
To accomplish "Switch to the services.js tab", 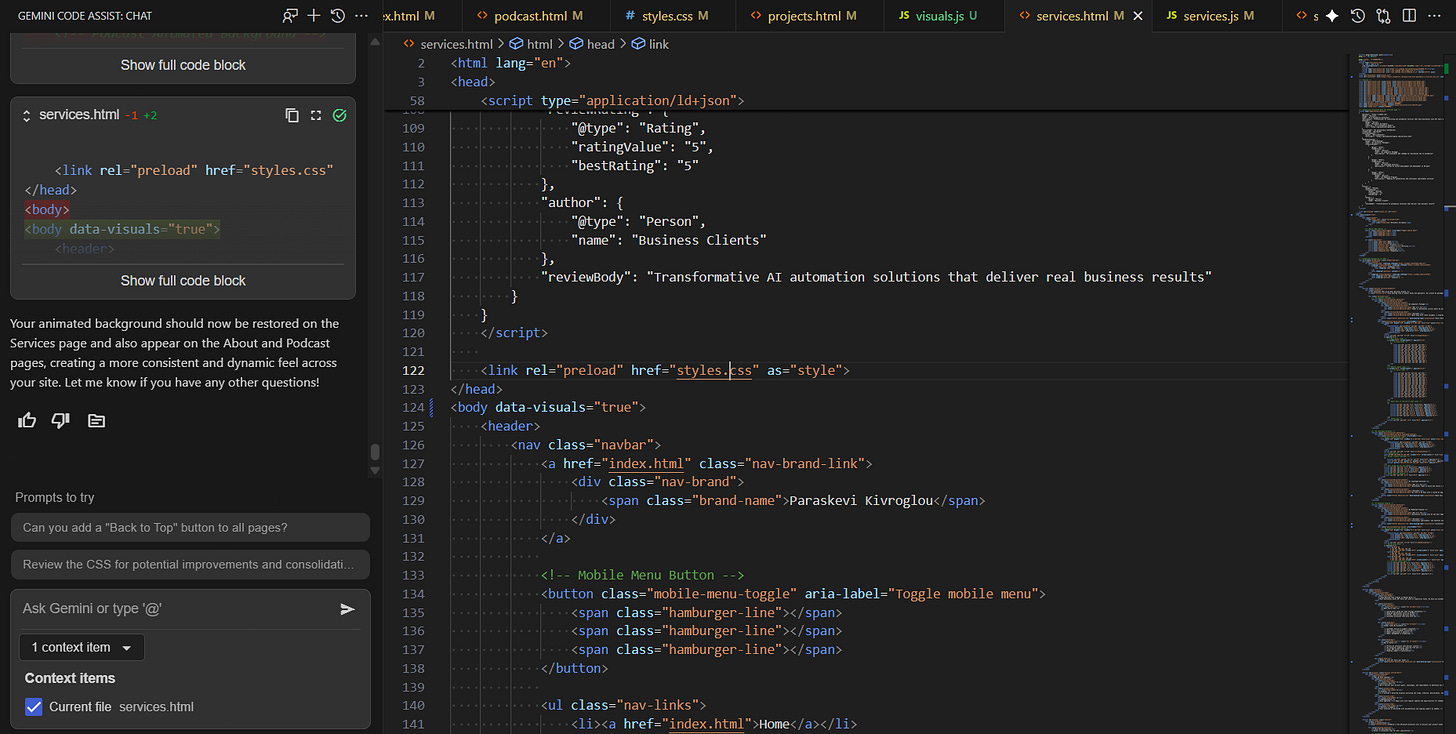I will (x=1217, y=16).
